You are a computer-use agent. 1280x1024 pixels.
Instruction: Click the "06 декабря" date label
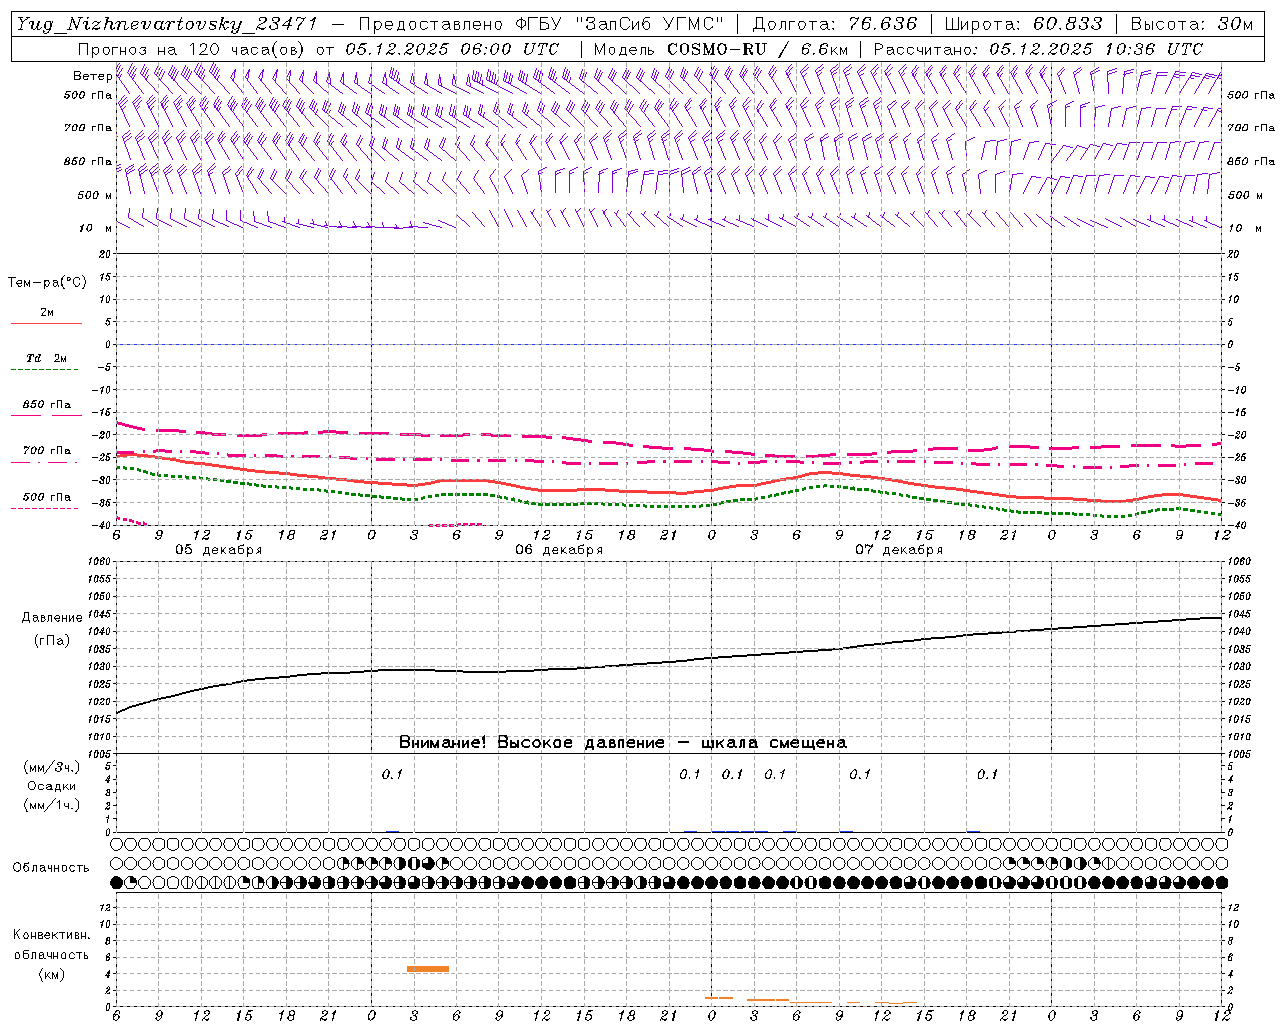point(559,550)
